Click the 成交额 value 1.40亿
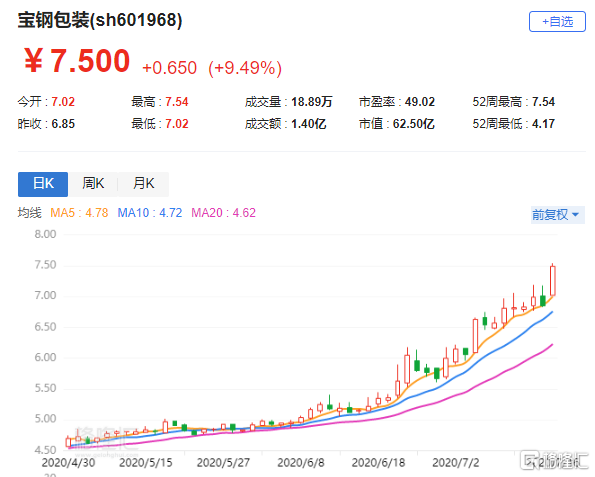 (x=309, y=124)
